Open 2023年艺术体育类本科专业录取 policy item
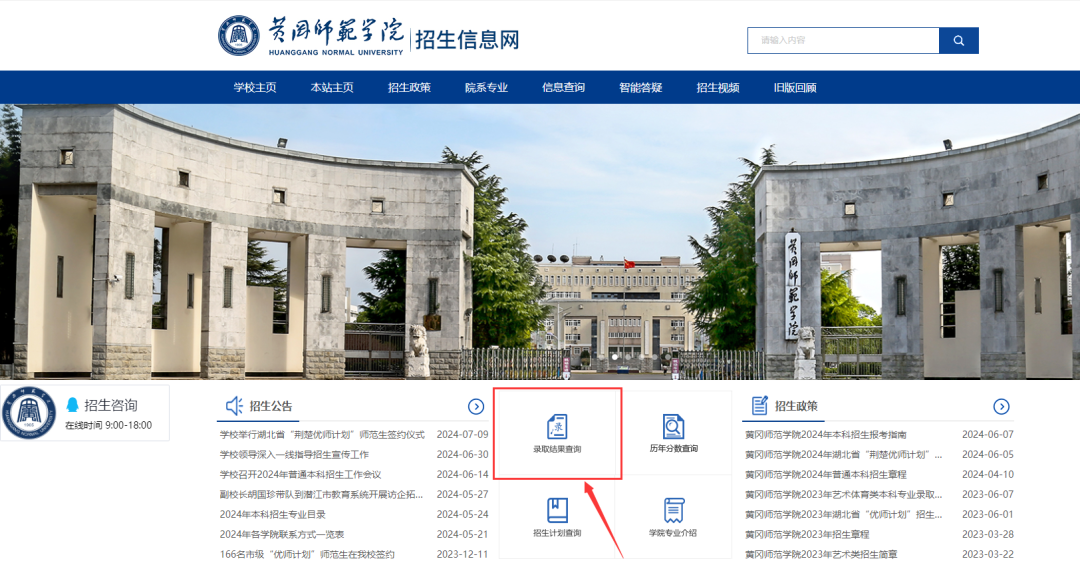This screenshot has height=575, width=1080. tap(844, 494)
